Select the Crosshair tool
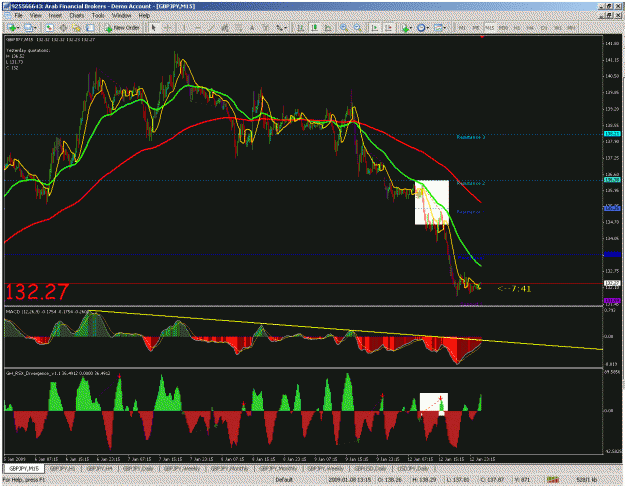 (168, 28)
